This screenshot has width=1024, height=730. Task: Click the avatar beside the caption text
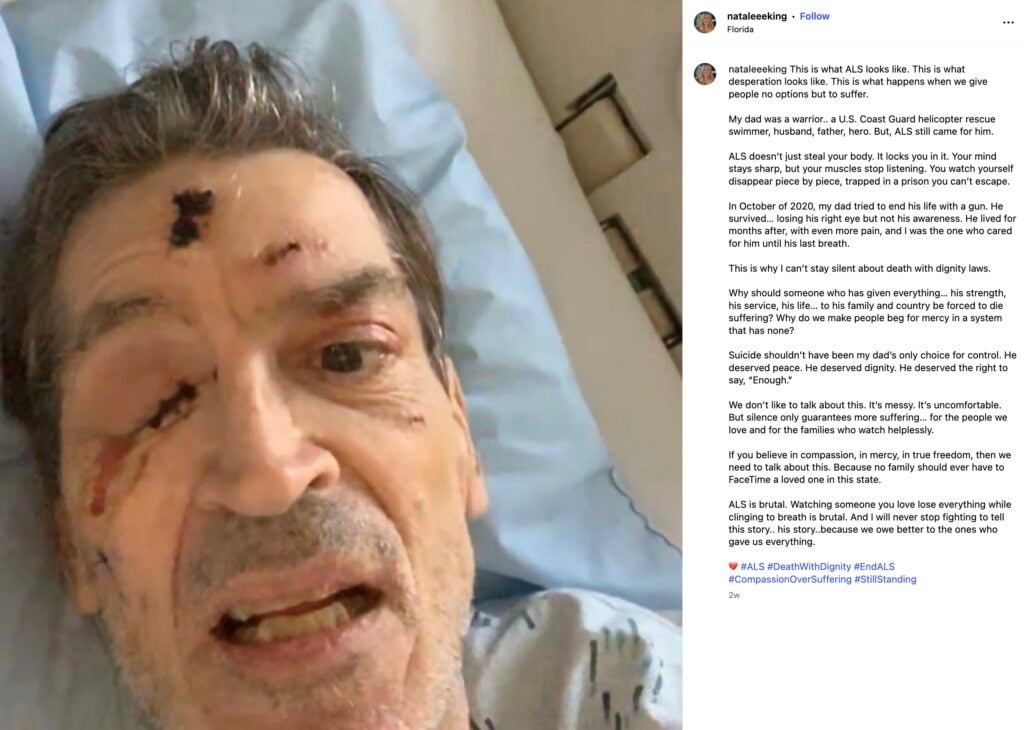(x=705, y=74)
